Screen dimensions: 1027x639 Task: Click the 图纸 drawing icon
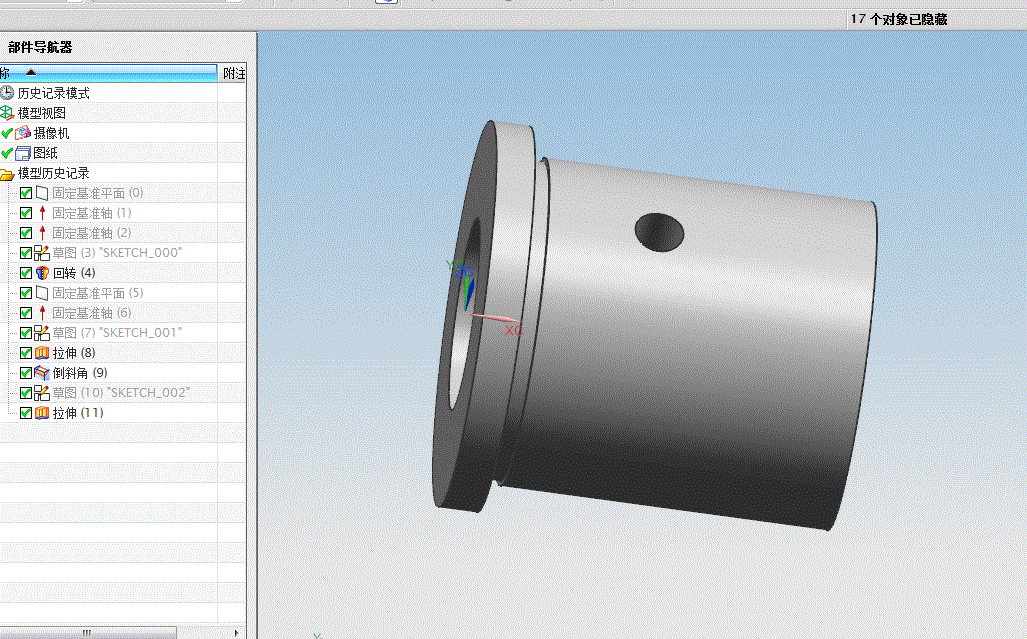[23, 153]
